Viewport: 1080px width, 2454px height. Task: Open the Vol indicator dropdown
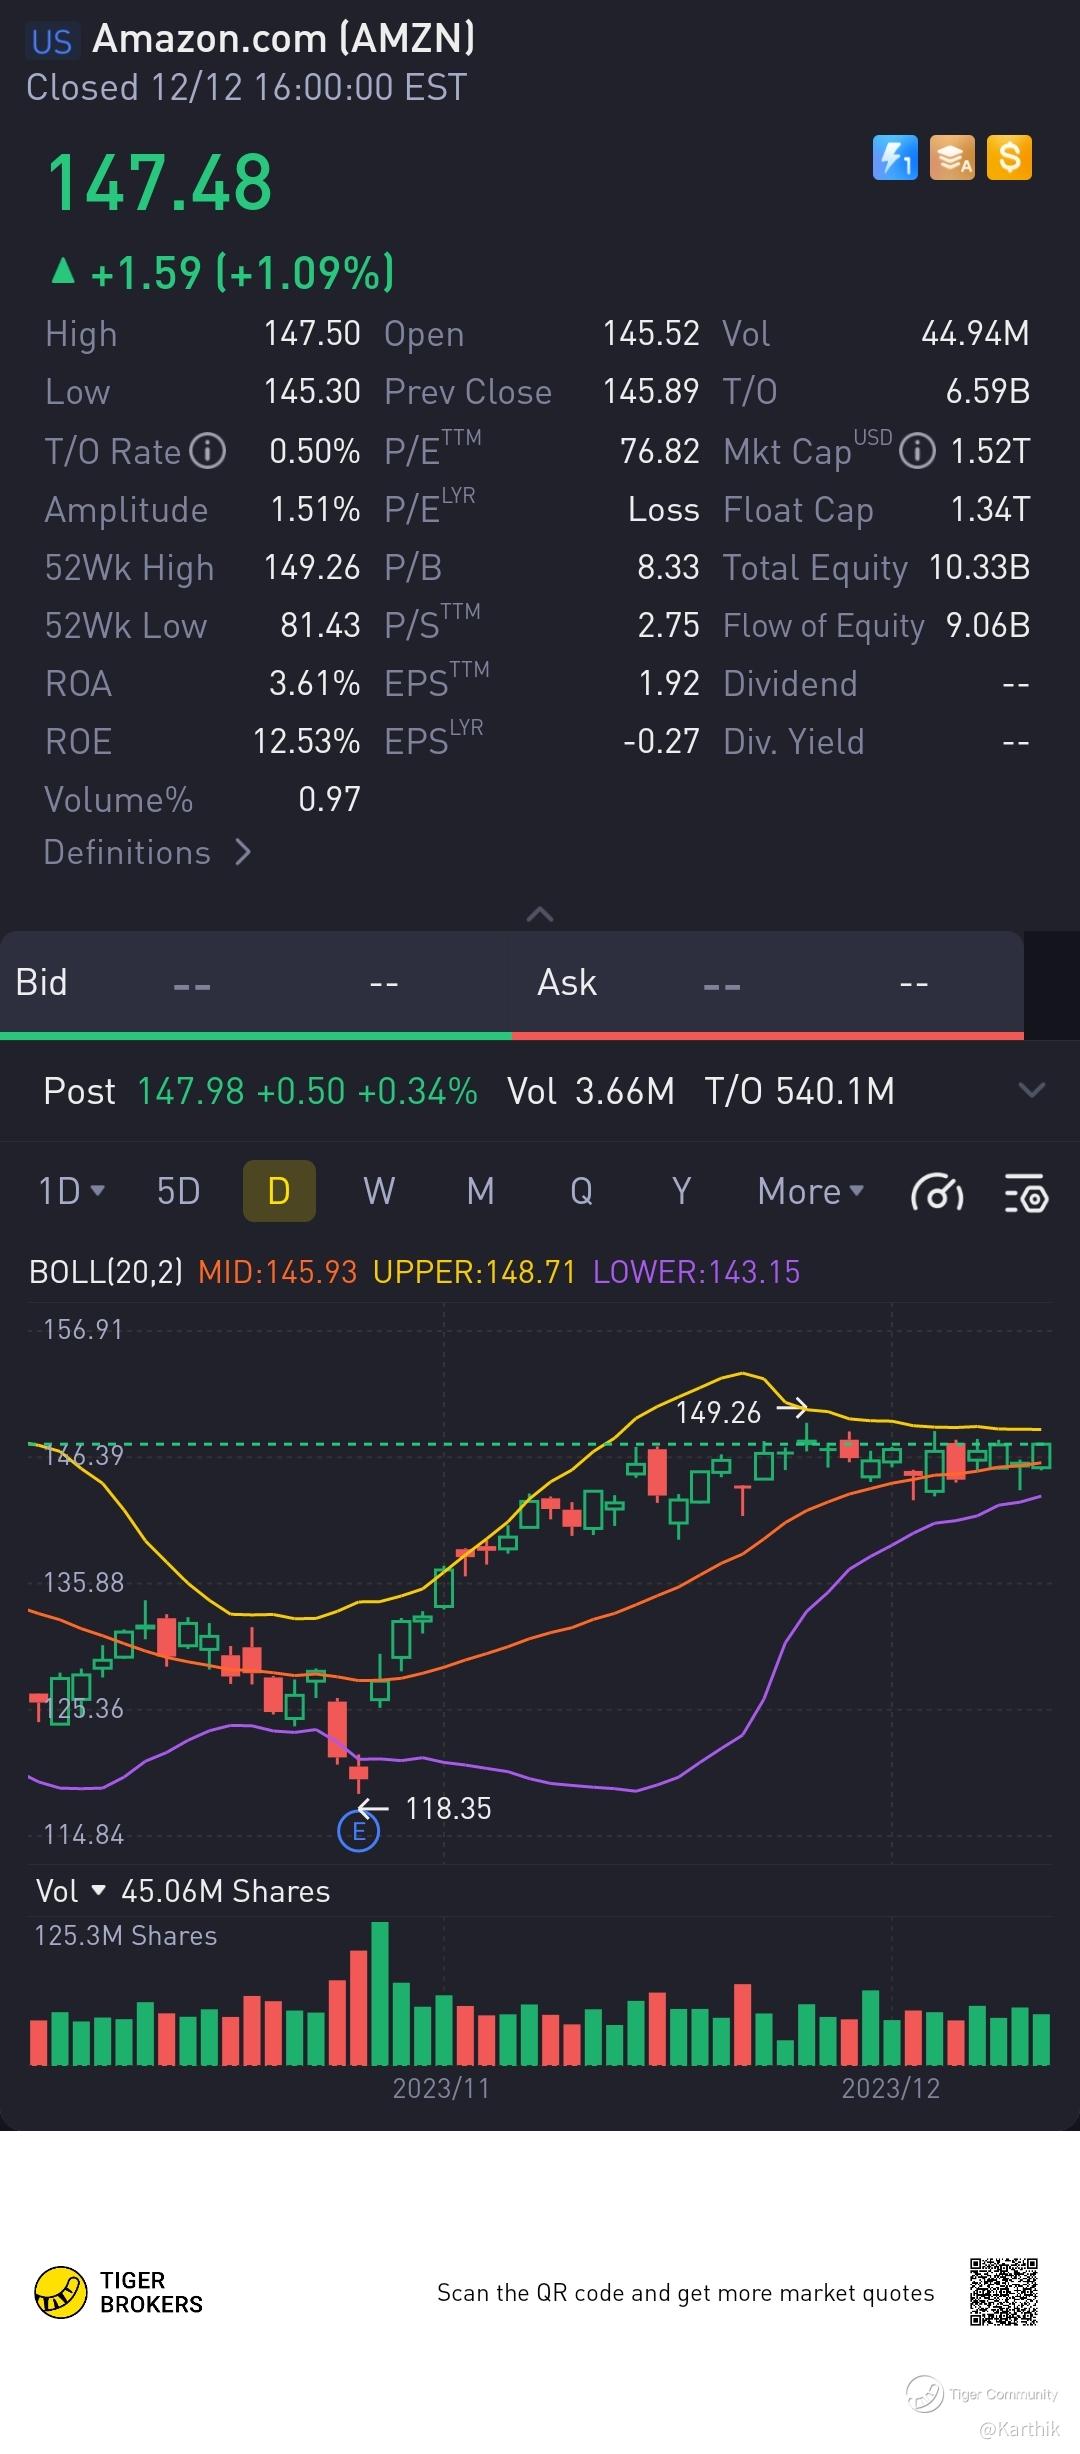70,1891
